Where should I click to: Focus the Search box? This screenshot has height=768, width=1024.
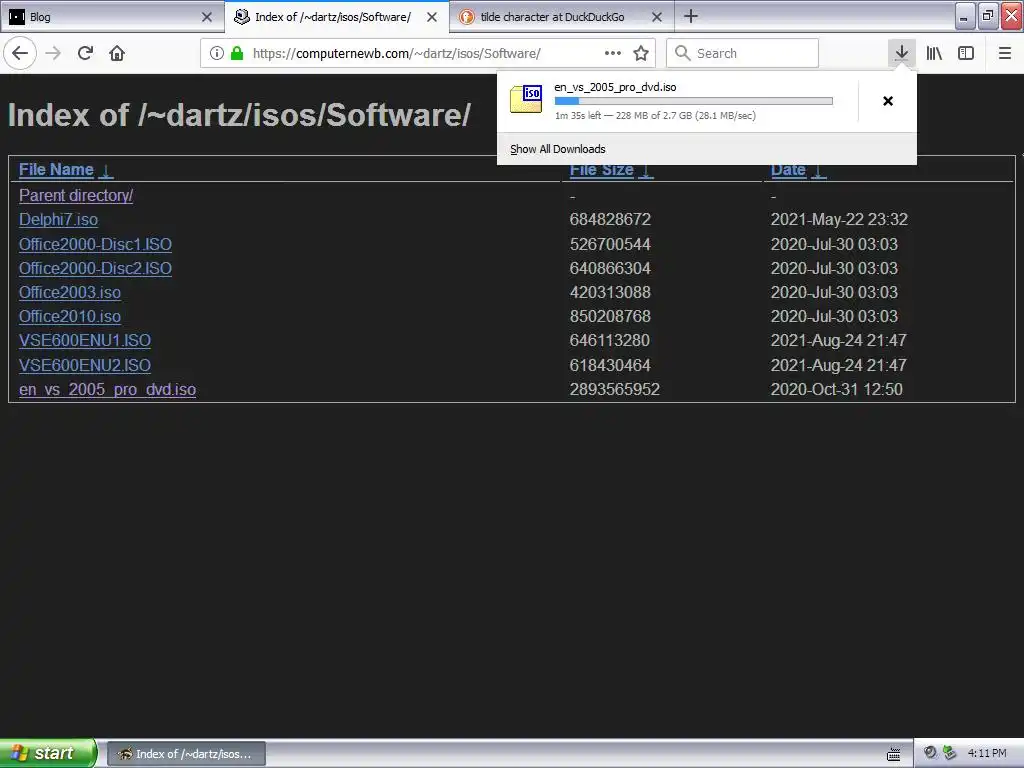[743, 53]
